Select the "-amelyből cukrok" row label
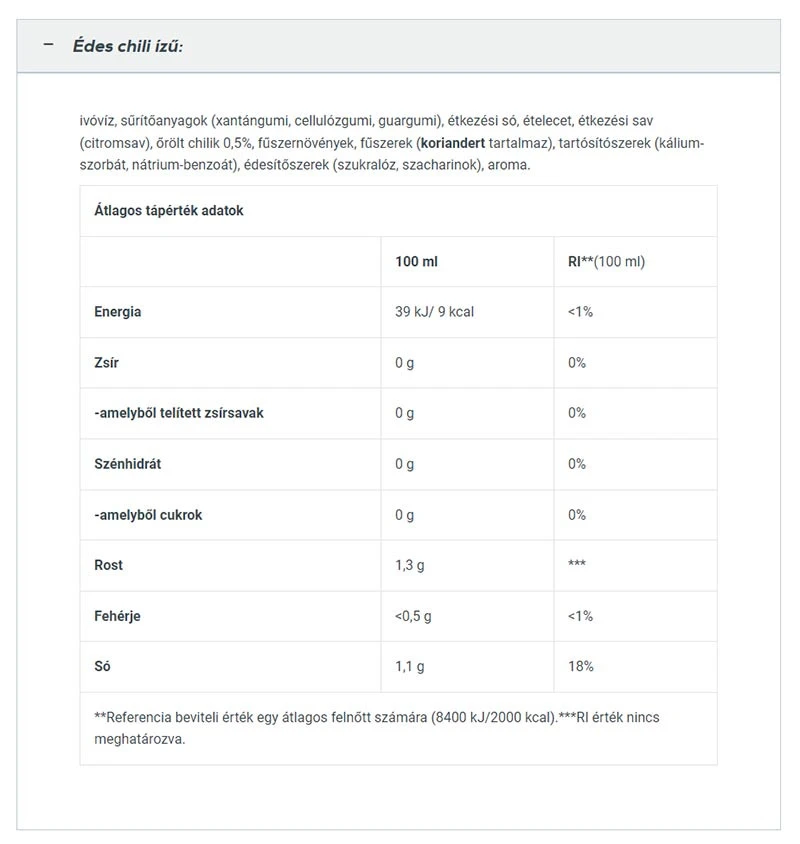The height and width of the screenshot is (844, 800). coord(148,515)
